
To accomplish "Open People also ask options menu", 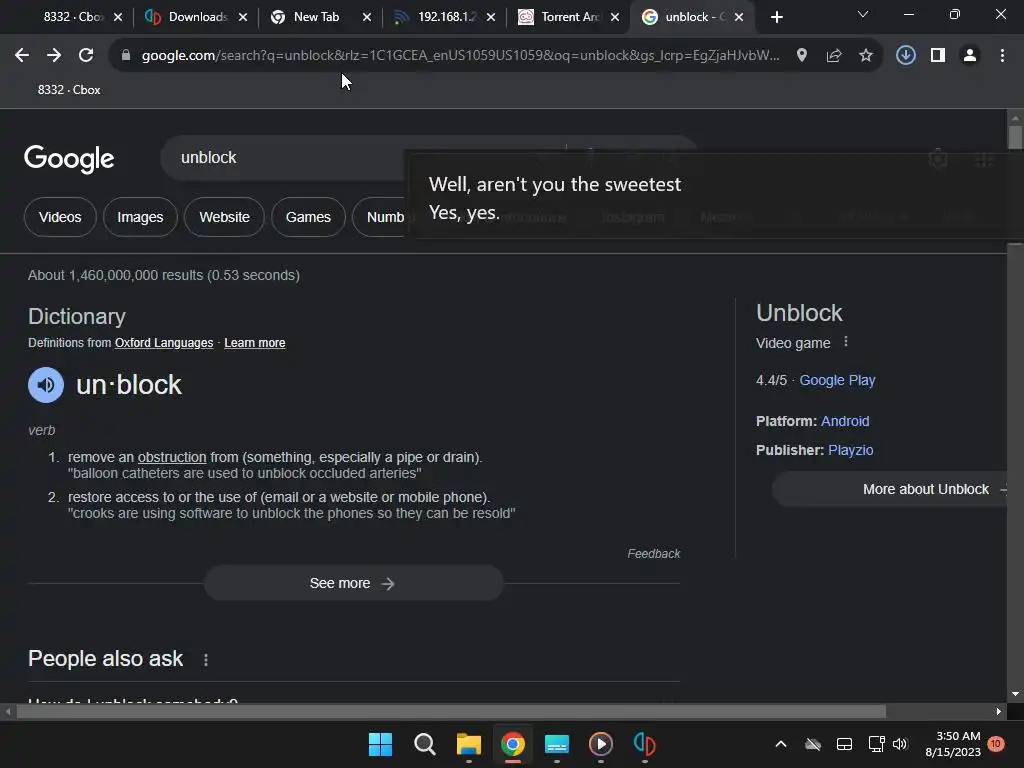I will click(206, 660).
